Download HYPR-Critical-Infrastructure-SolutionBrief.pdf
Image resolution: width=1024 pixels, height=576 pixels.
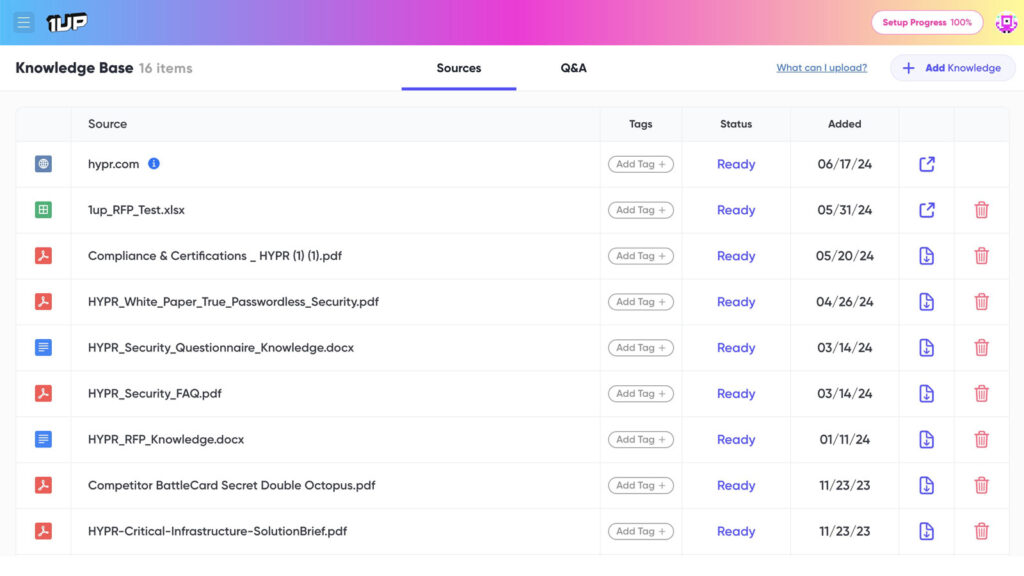point(927,531)
